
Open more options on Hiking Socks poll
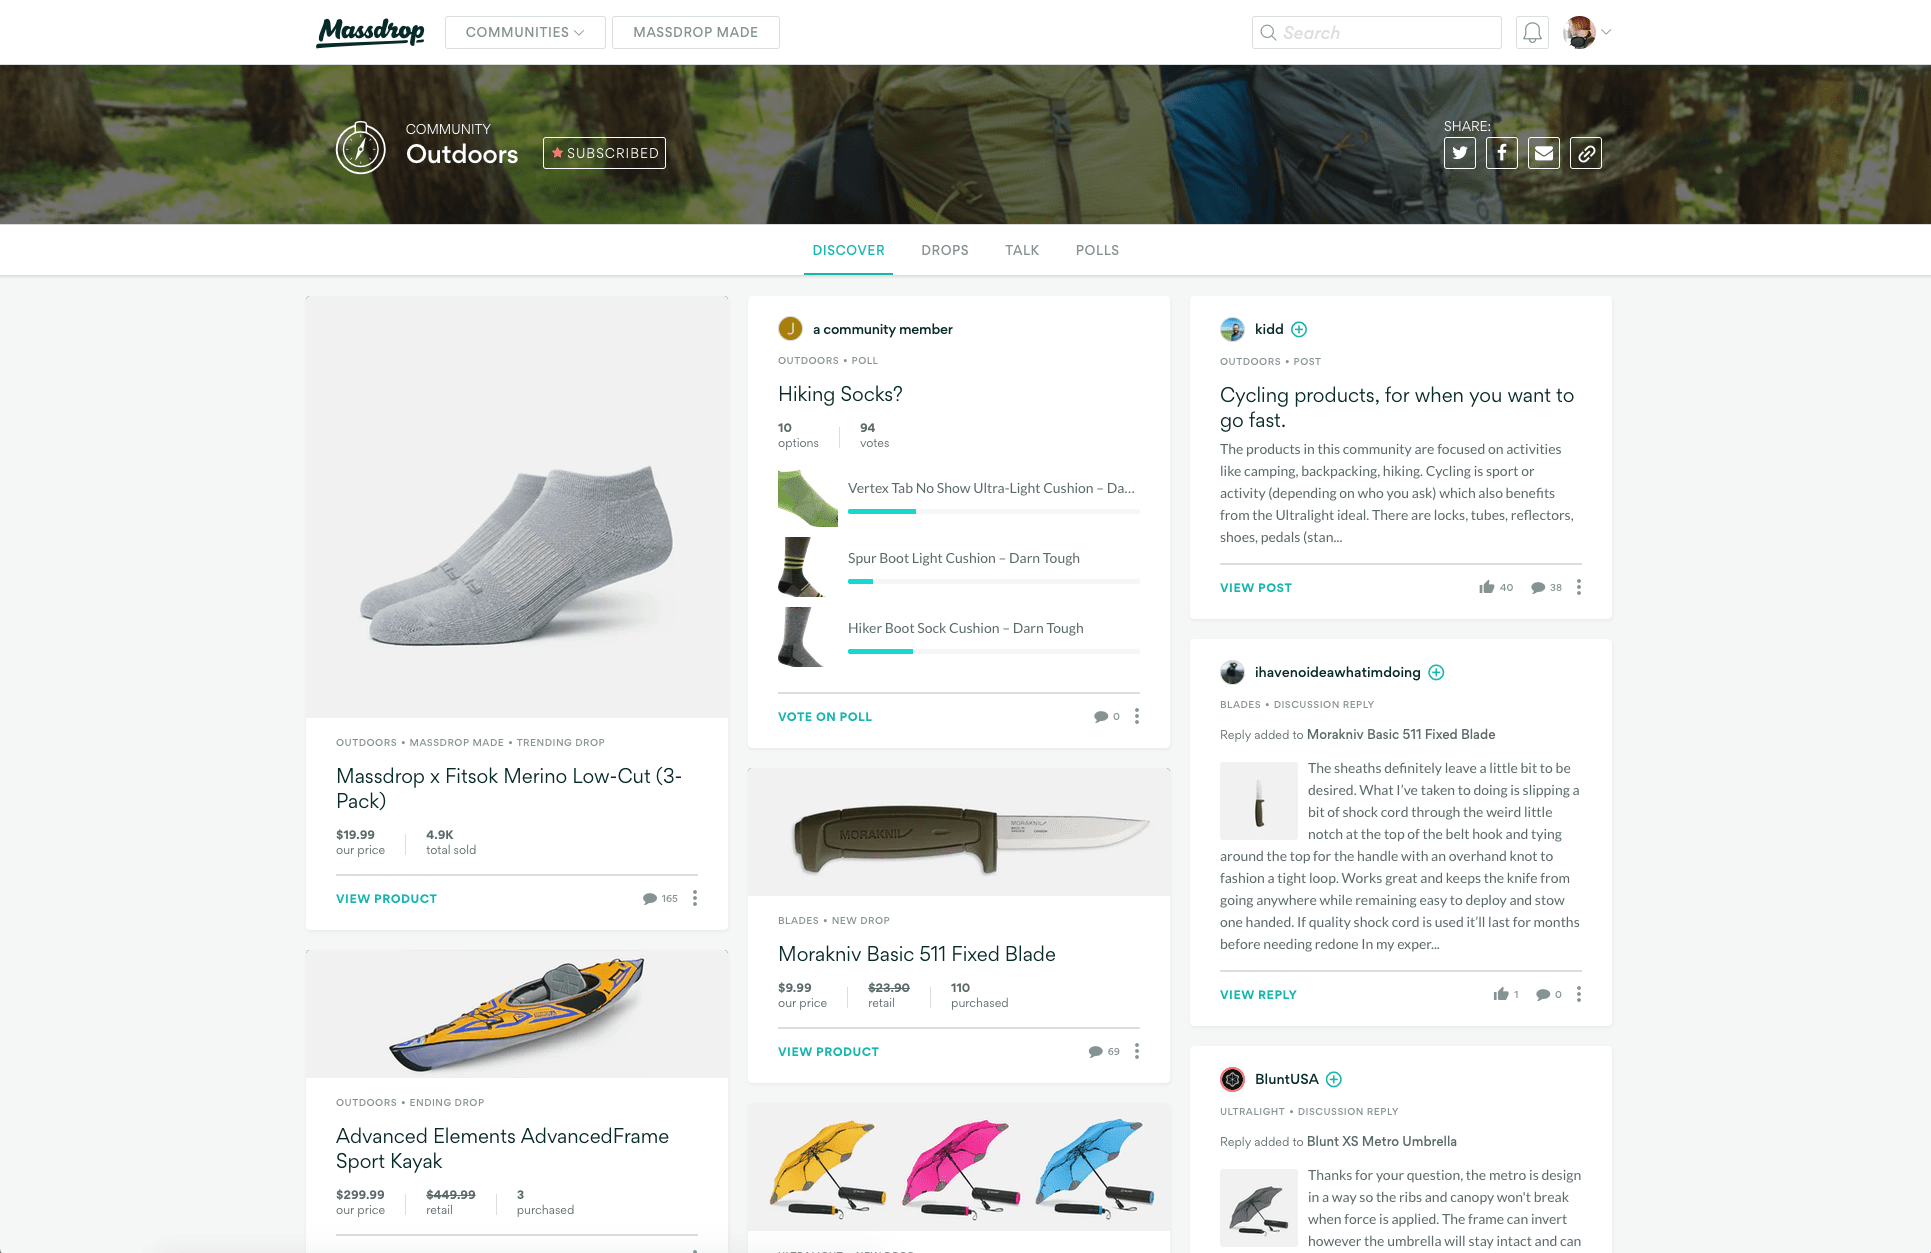(x=1137, y=716)
